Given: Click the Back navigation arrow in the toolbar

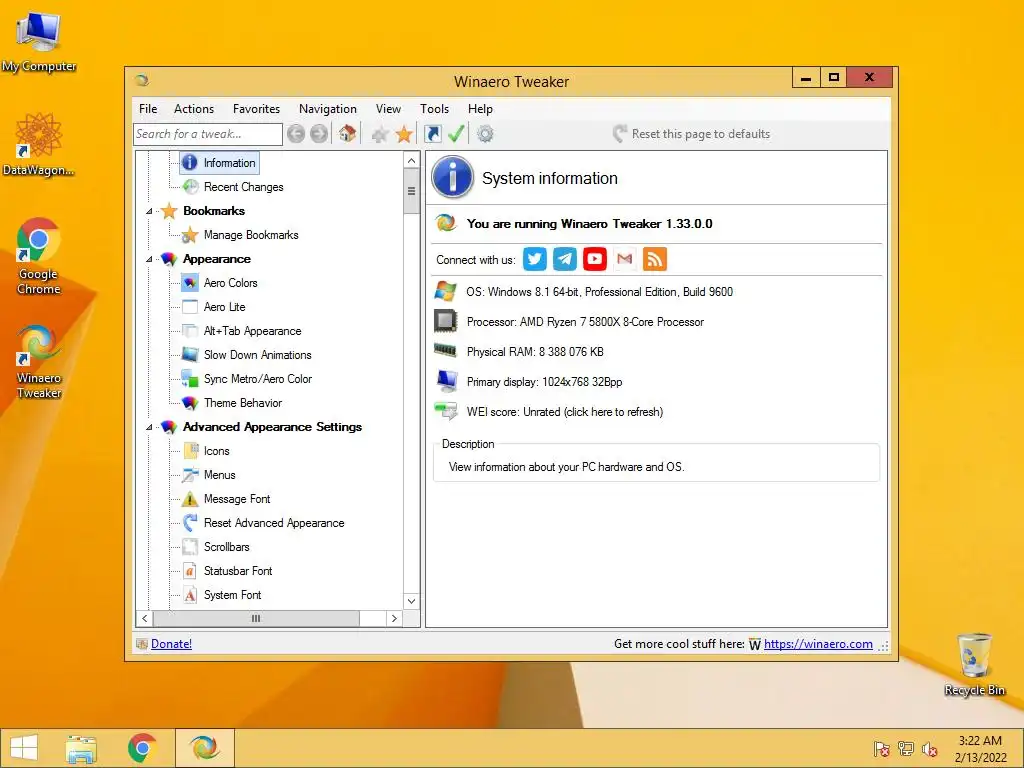Looking at the screenshot, I should (296, 134).
